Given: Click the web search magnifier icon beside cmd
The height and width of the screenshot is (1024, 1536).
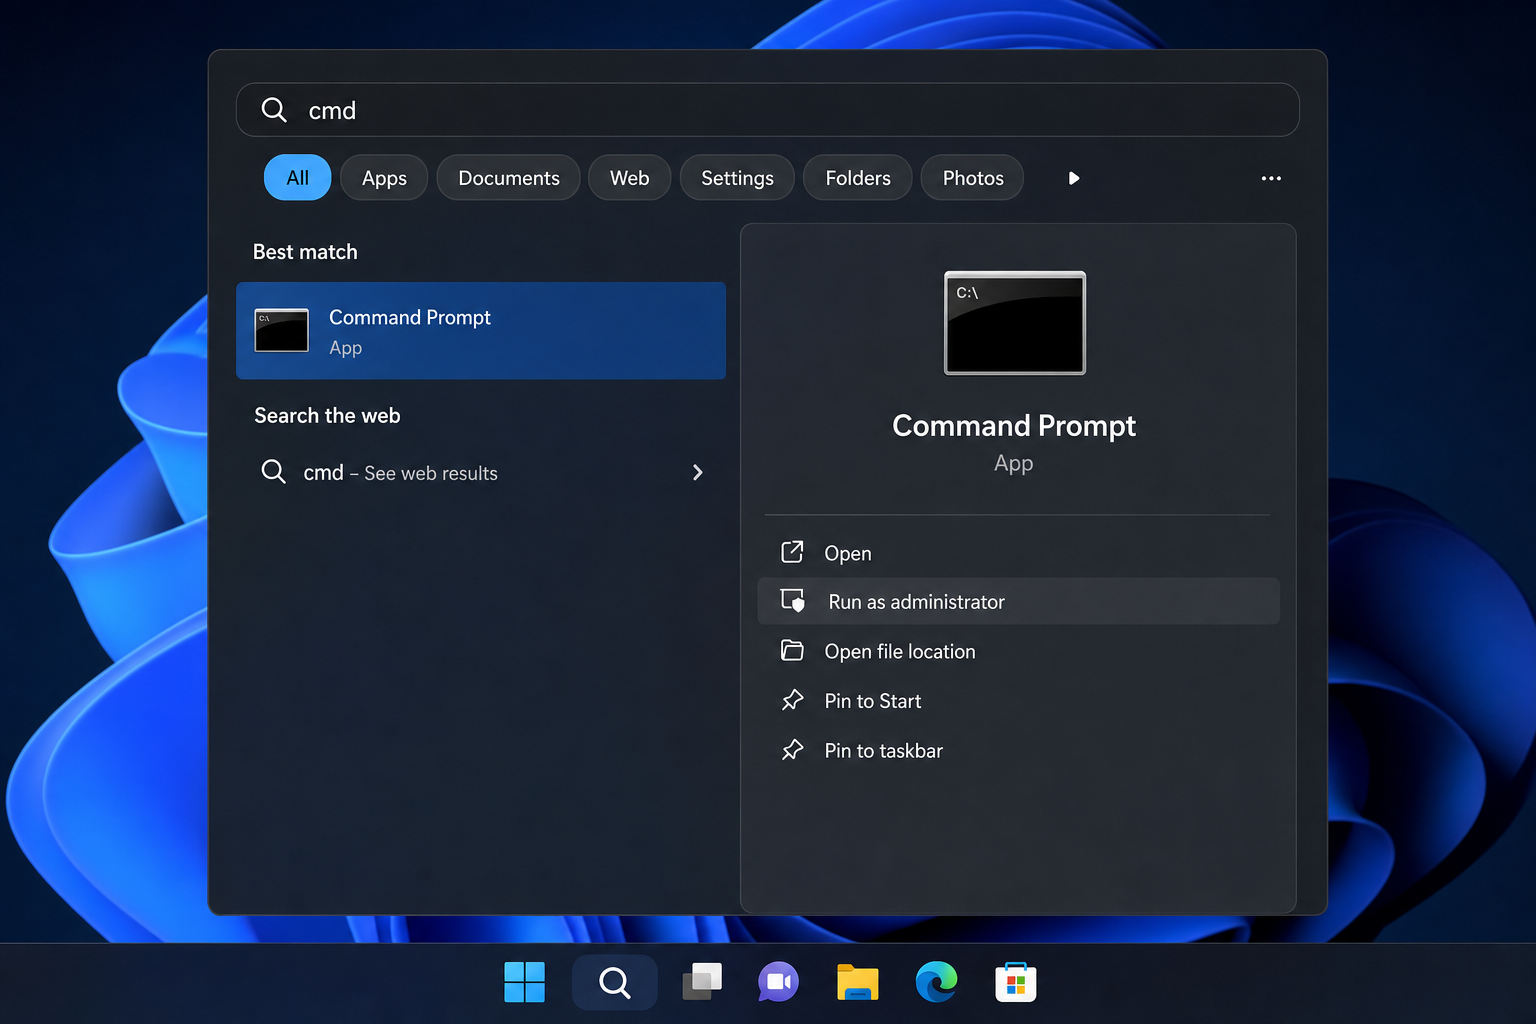Looking at the screenshot, I should click(x=273, y=471).
